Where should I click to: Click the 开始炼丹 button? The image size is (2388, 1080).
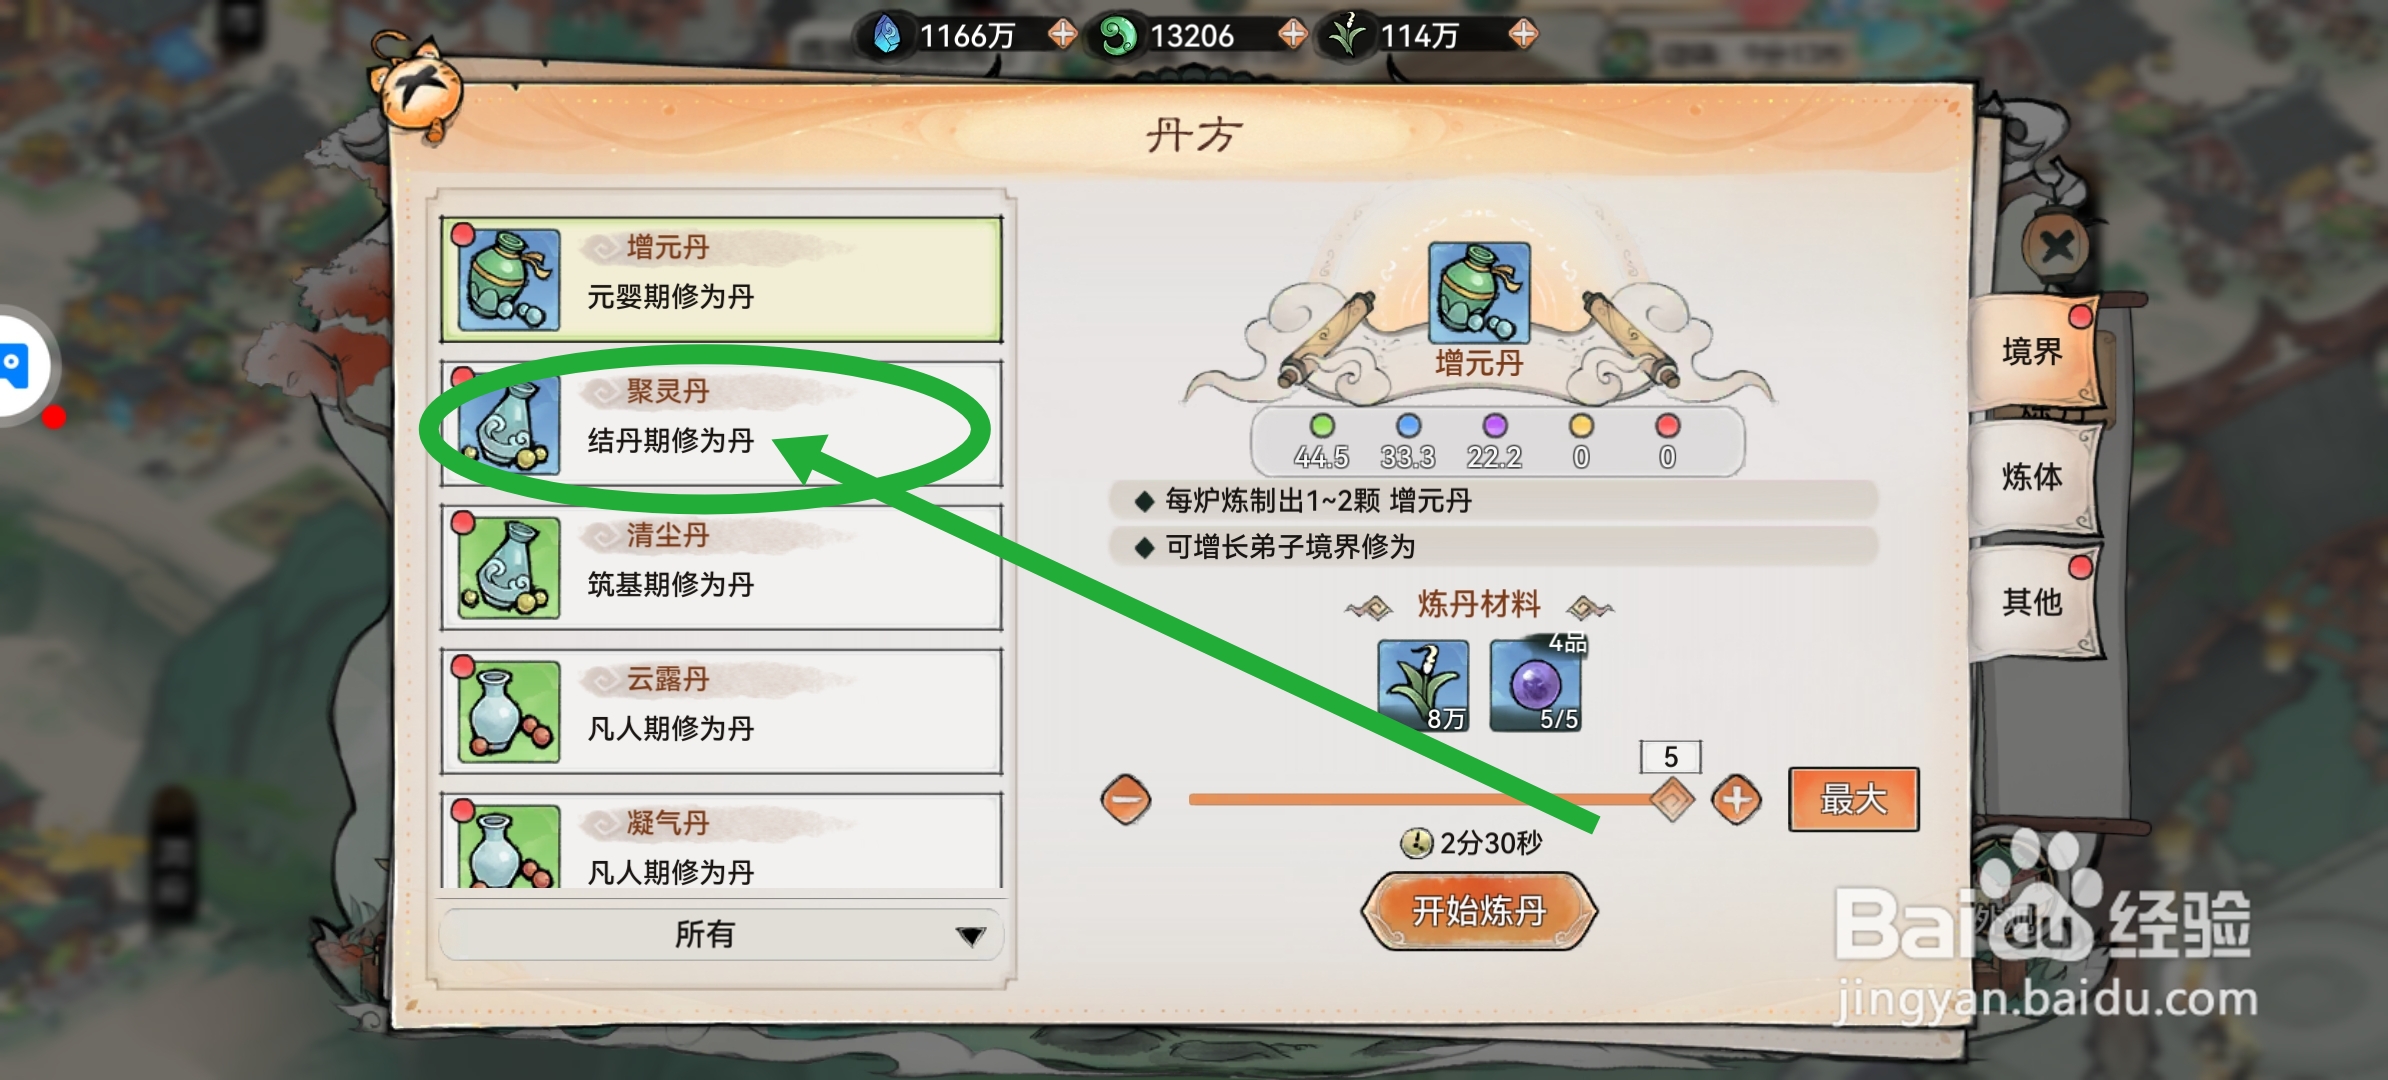click(x=1479, y=911)
